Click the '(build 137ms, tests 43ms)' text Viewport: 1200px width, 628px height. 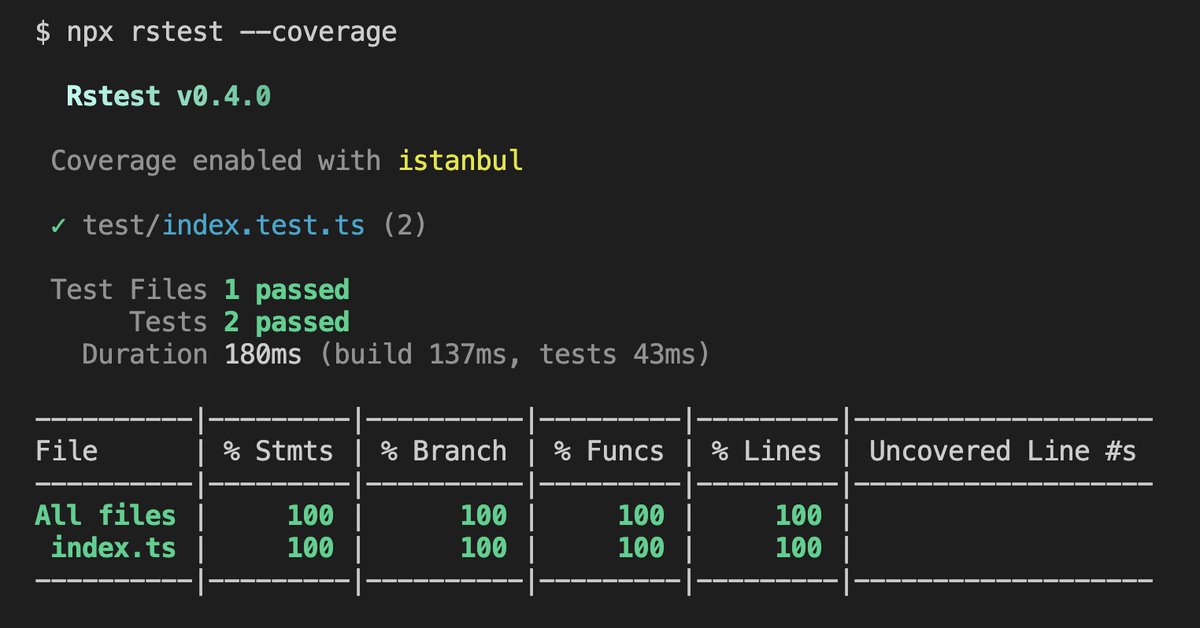tap(515, 354)
